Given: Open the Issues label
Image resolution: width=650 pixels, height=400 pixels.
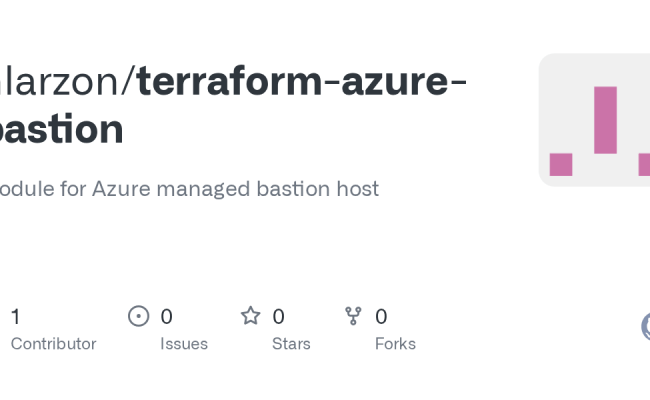Looking at the screenshot, I should point(184,344).
